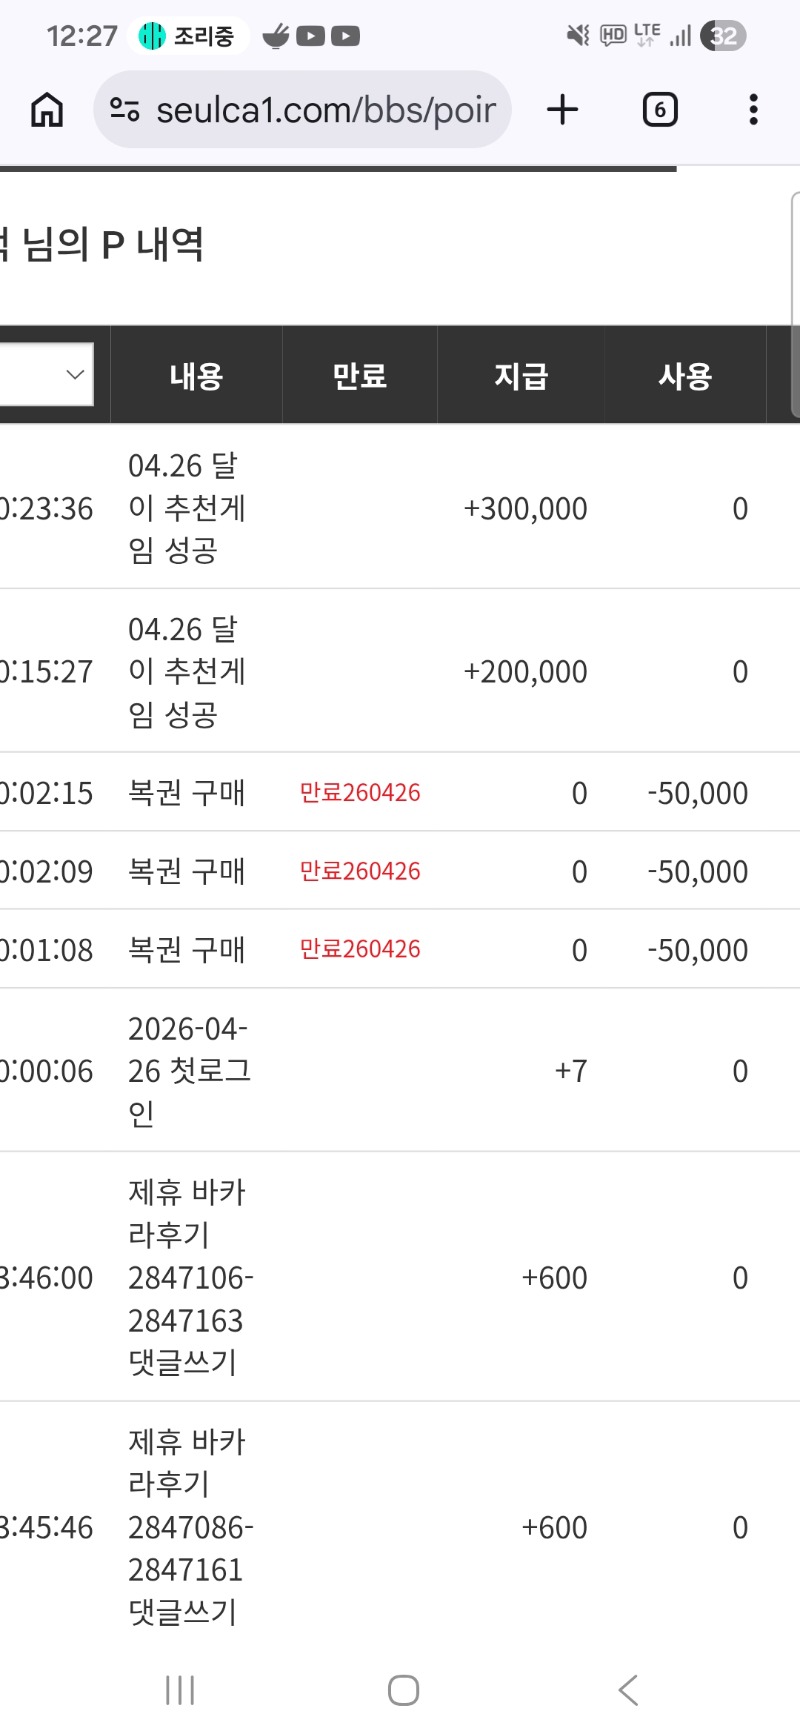
Task: Open the browser three-dot menu
Action: (753, 110)
